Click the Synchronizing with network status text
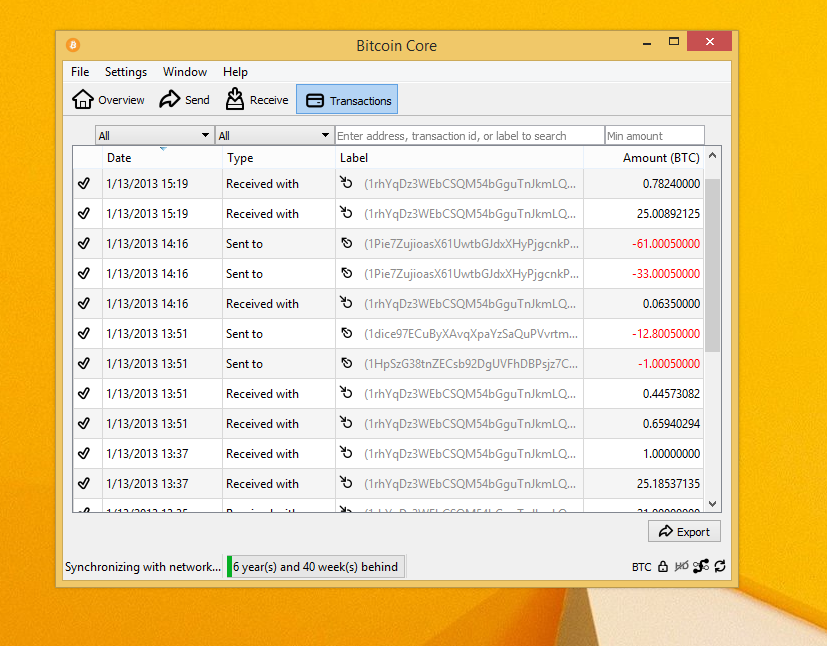Image resolution: width=827 pixels, height=646 pixels. 142,567
